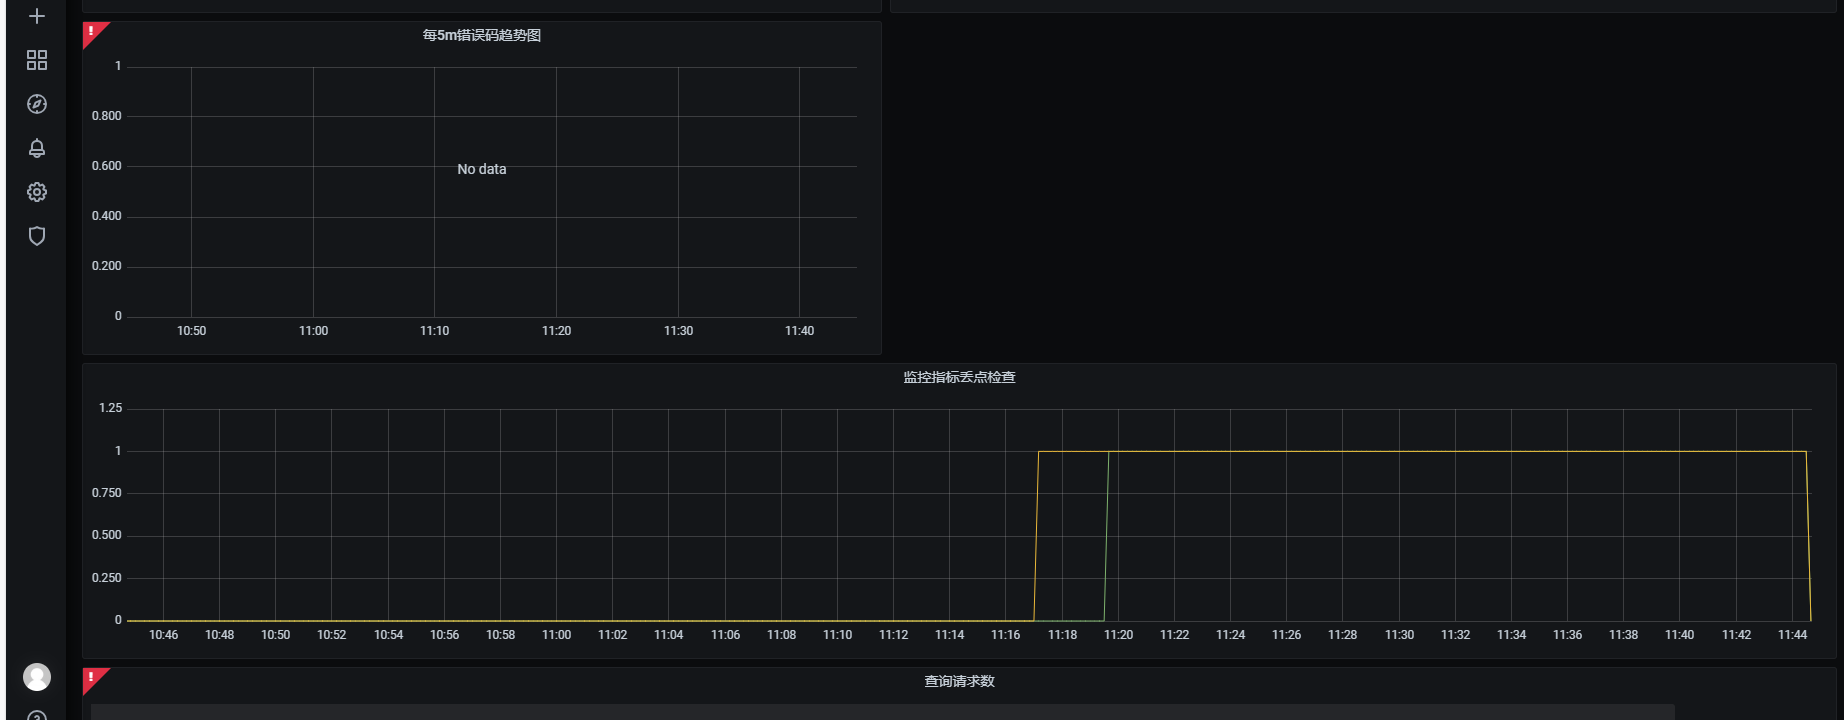Click the 0.500 y-axis label
Image resolution: width=1844 pixels, height=720 pixels.
[106, 535]
